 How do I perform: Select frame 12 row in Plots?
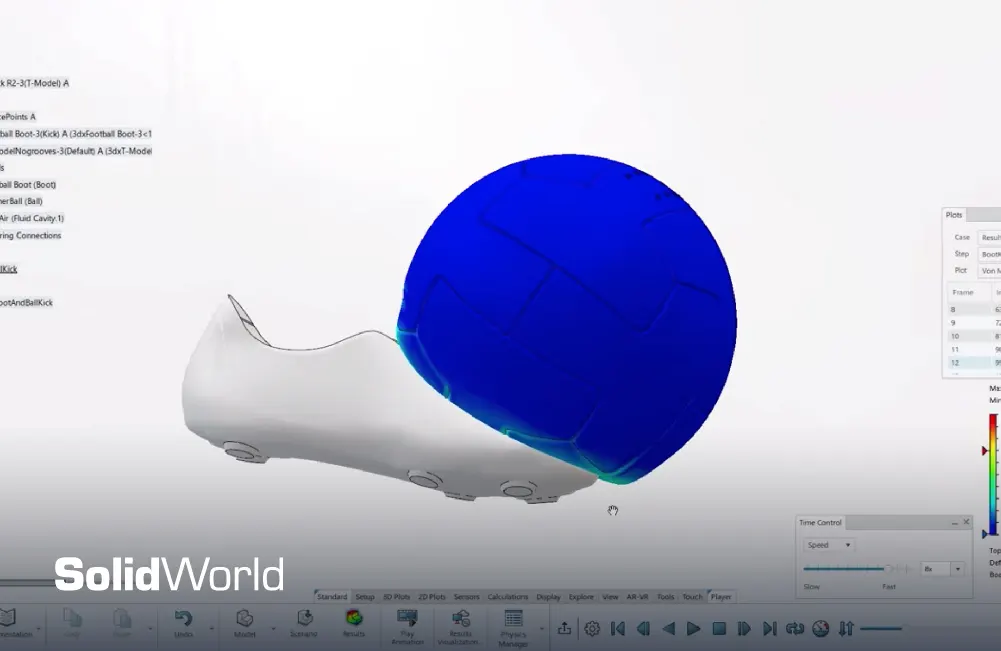coord(972,363)
